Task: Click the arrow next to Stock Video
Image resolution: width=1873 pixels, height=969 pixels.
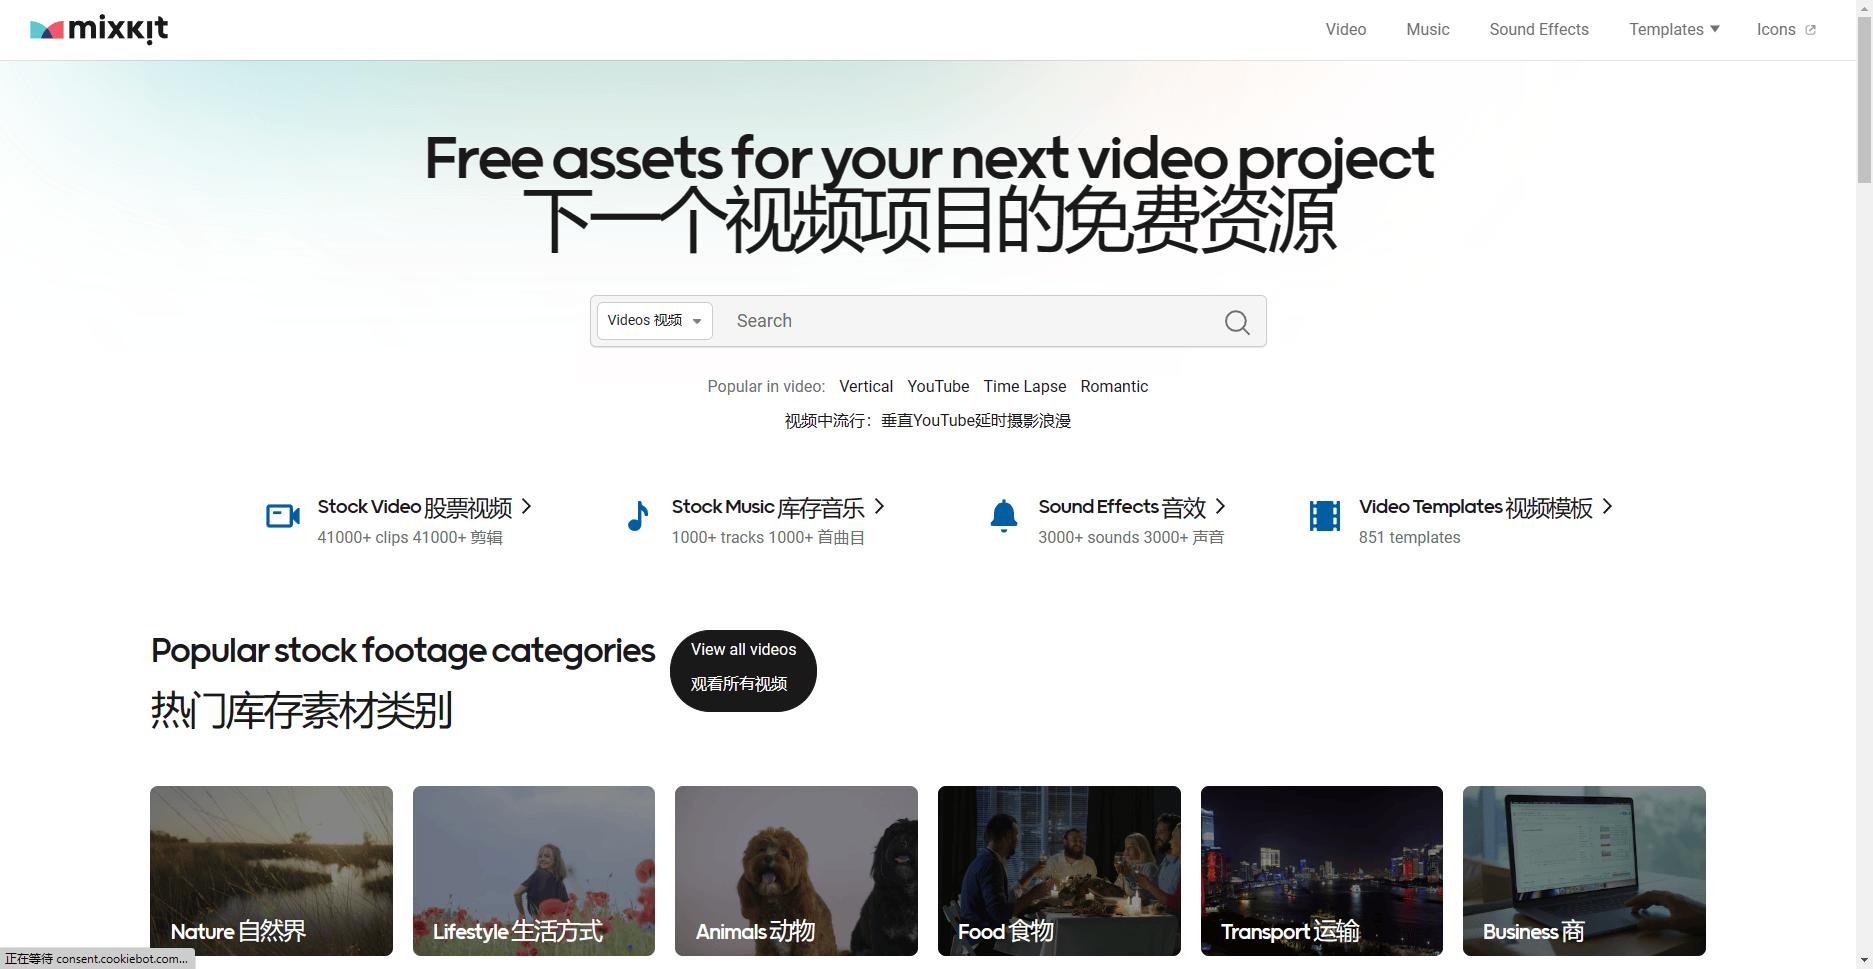Action: (x=527, y=507)
